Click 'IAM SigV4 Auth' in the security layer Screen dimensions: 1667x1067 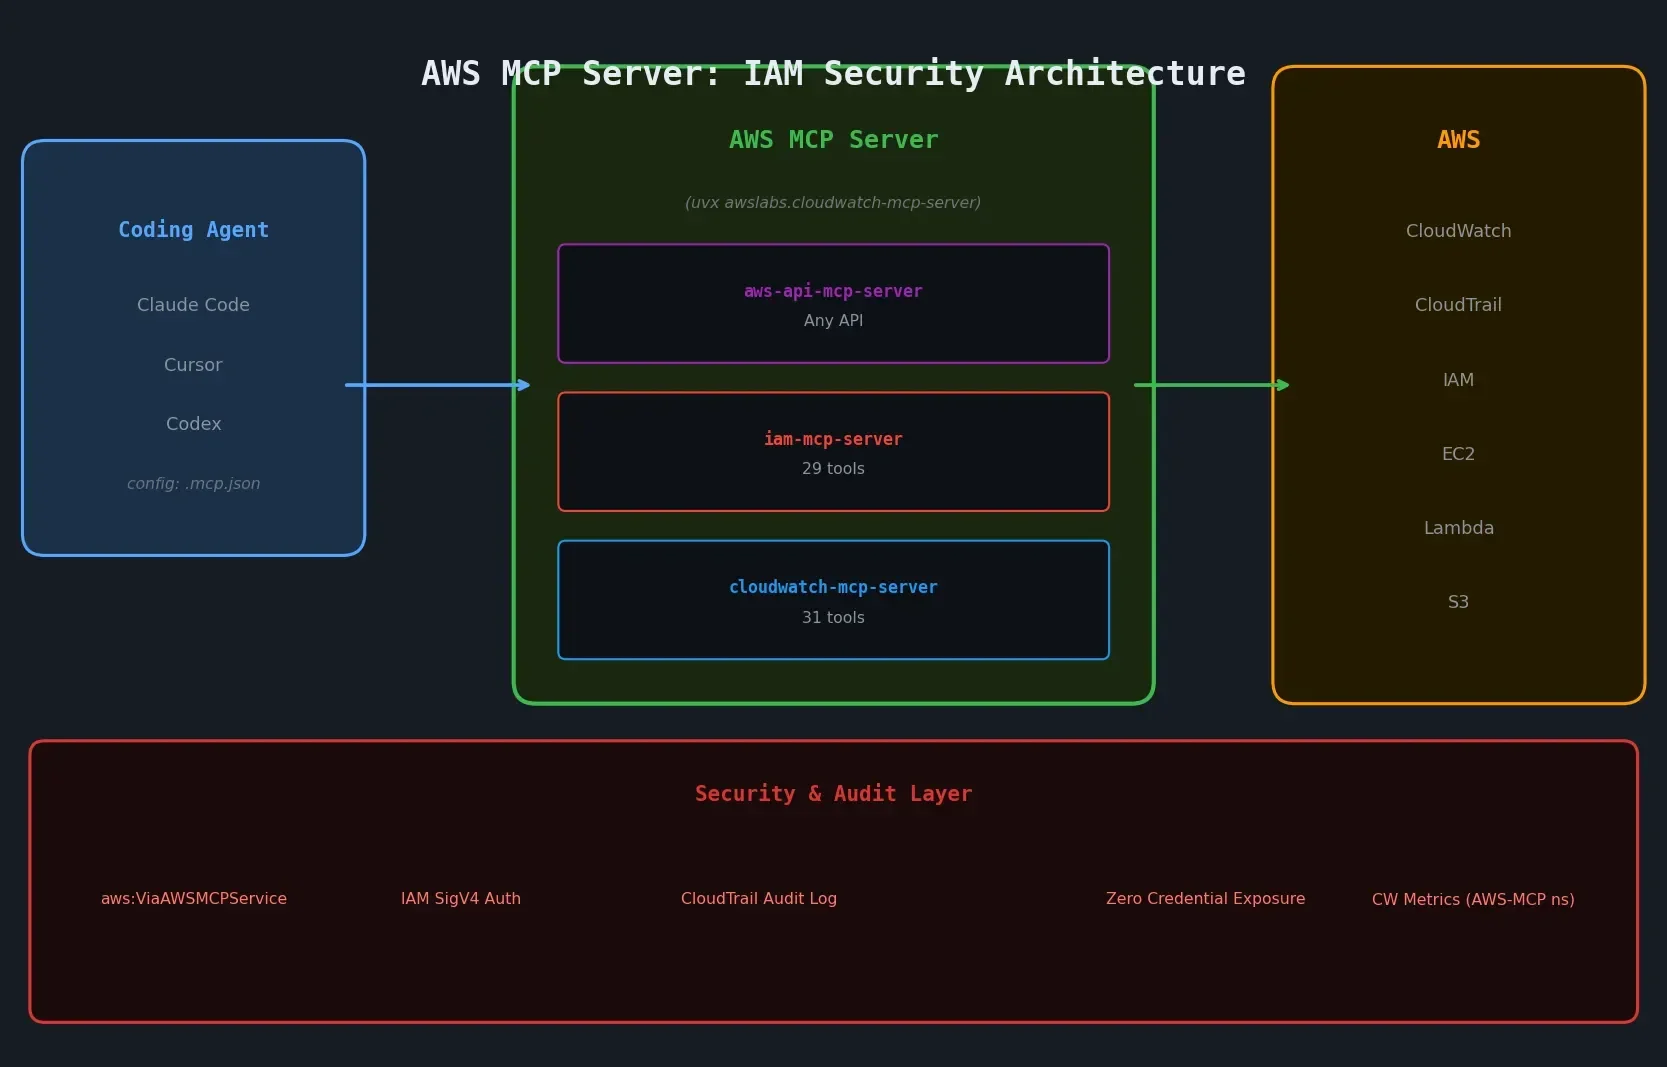click(x=461, y=899)
